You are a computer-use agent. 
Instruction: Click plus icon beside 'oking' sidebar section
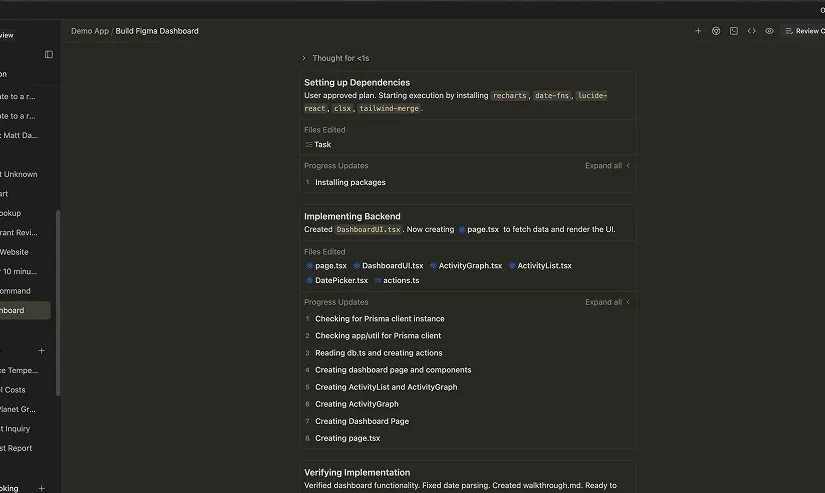click(x=42, y=488)
